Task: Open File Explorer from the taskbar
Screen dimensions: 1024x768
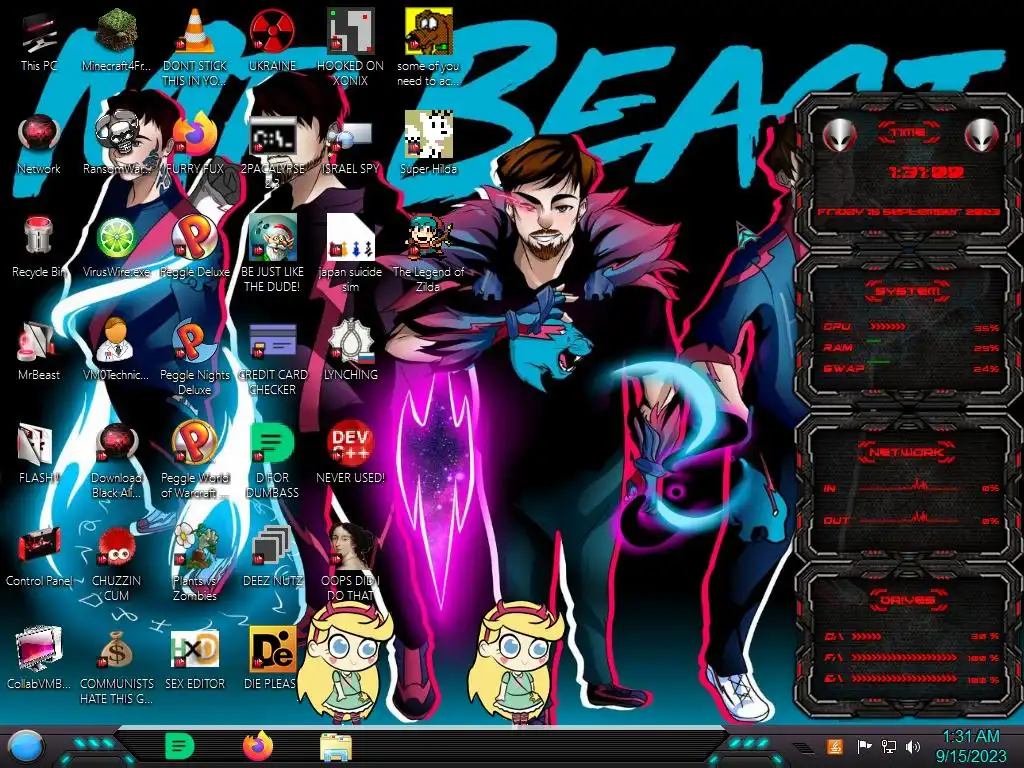Action: pyautogui.click(x=336, y=747)
